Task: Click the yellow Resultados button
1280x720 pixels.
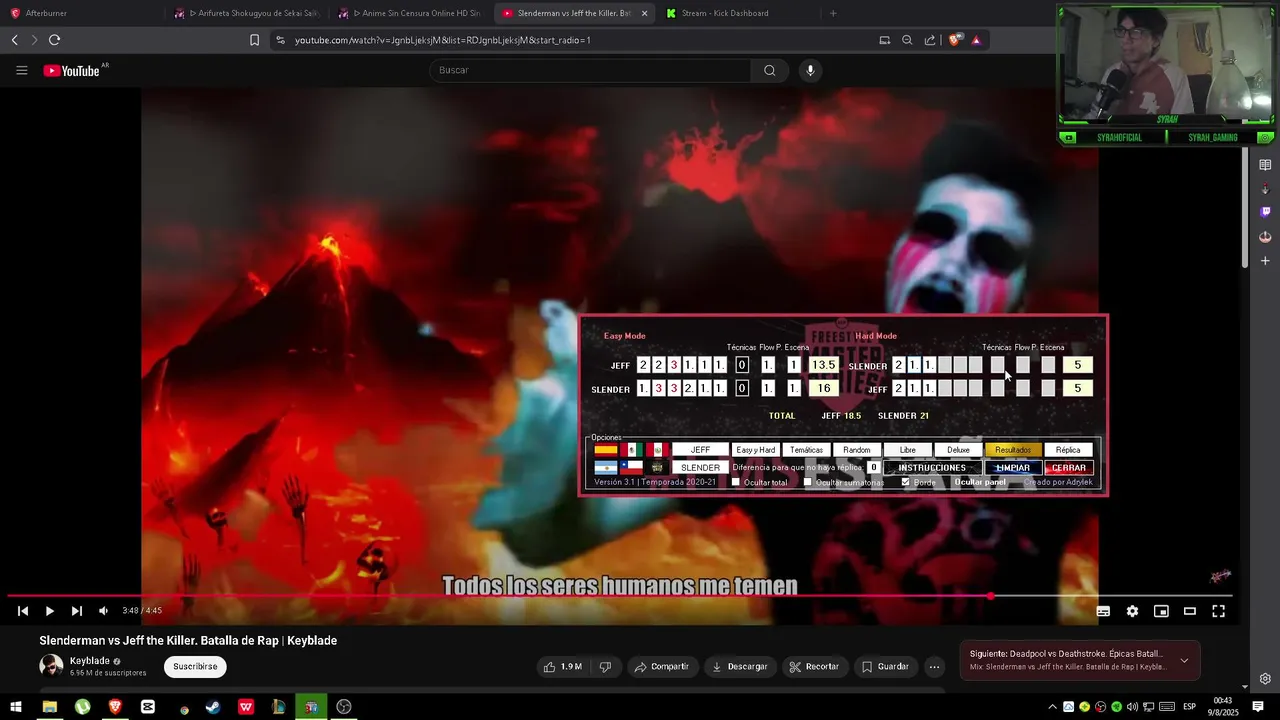Action: [x=1013, y=450]
